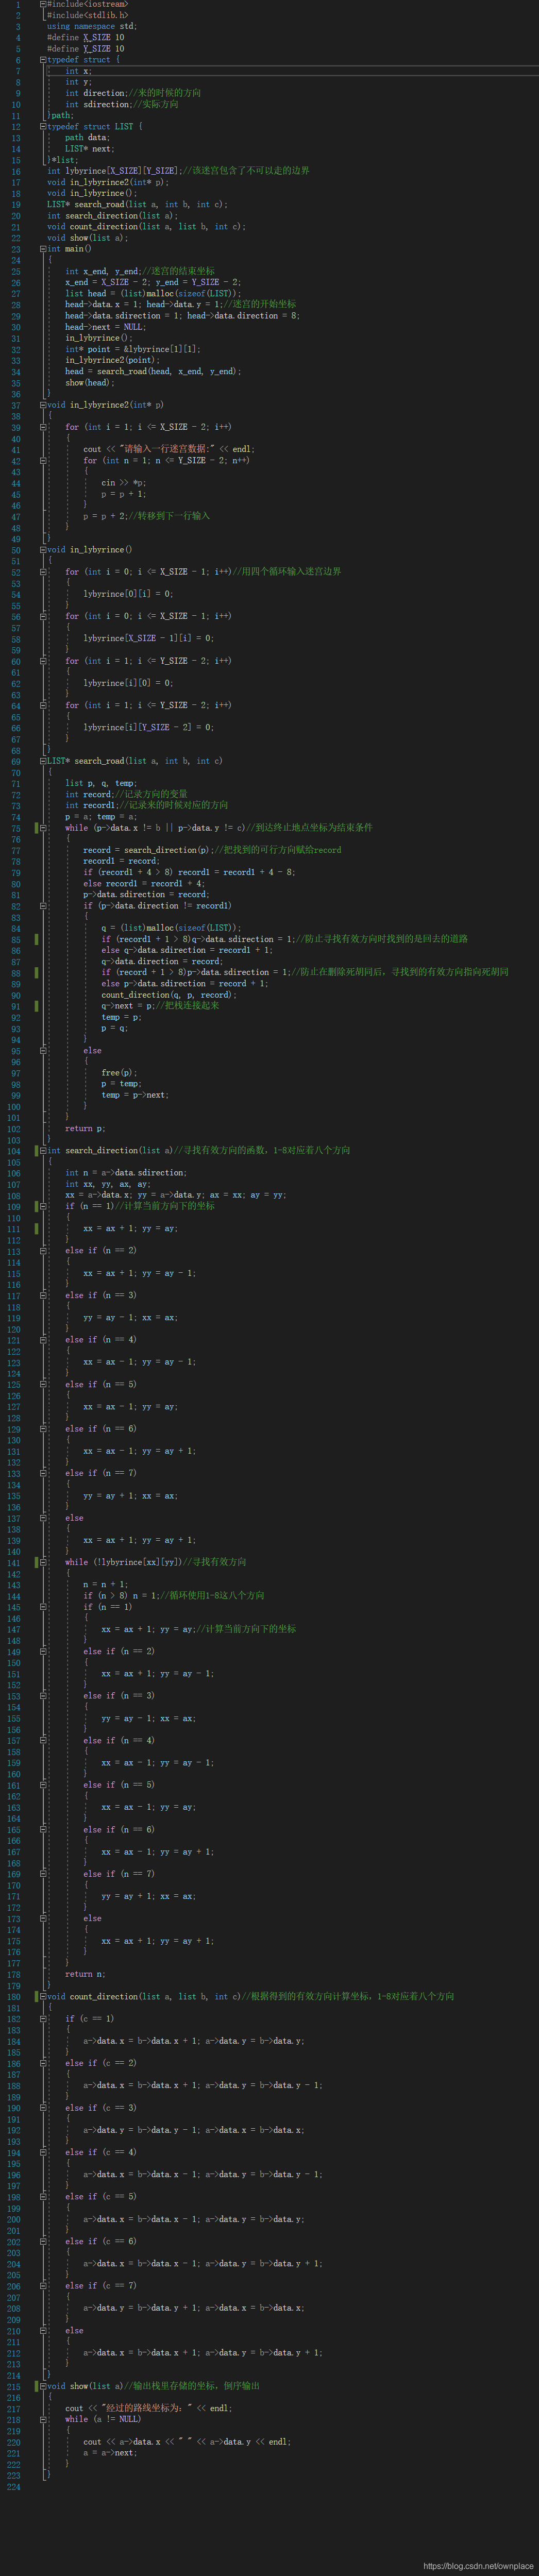Click the 'a = a->next;' line
This screenshot has width=539, height=2576.
110,2453
